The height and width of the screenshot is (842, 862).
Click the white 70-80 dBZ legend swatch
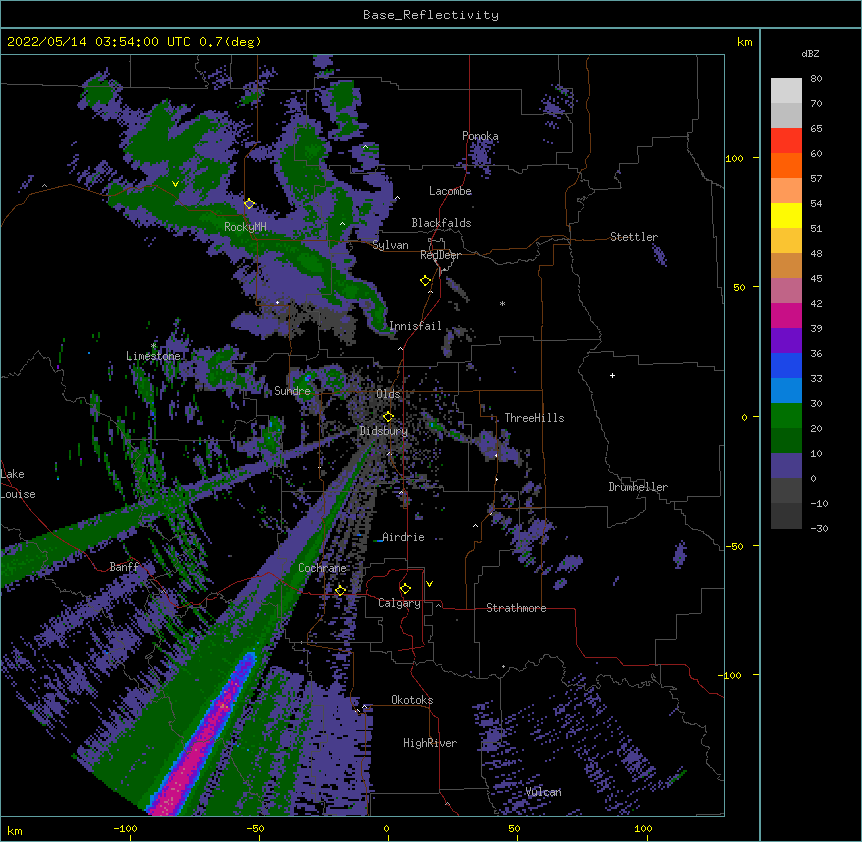[x=786, y=91]
